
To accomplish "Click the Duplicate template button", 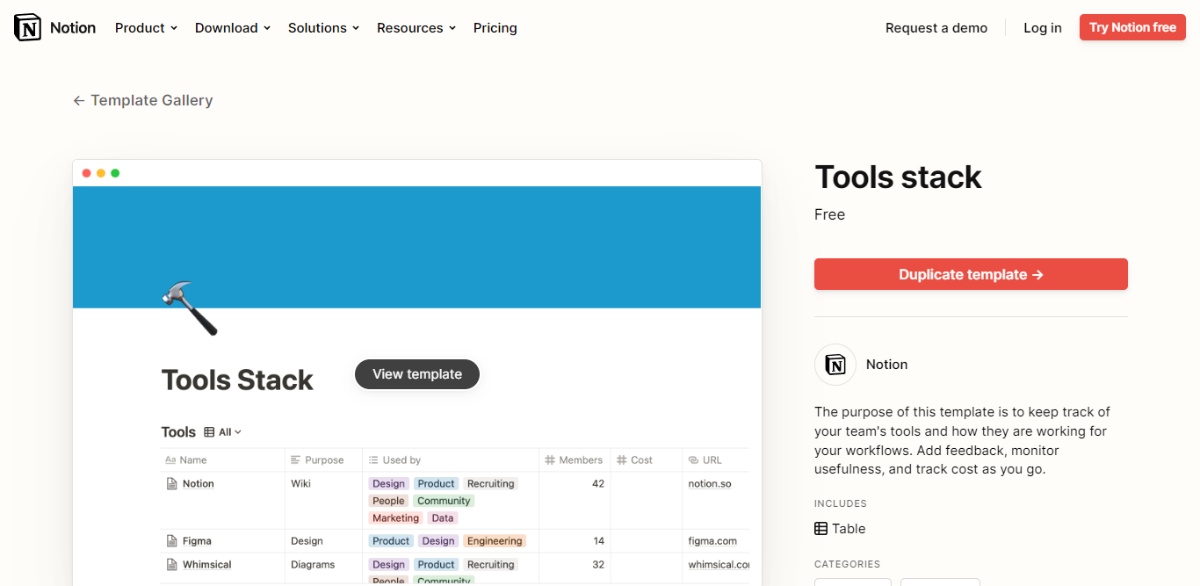I will [x=971, y=274].
